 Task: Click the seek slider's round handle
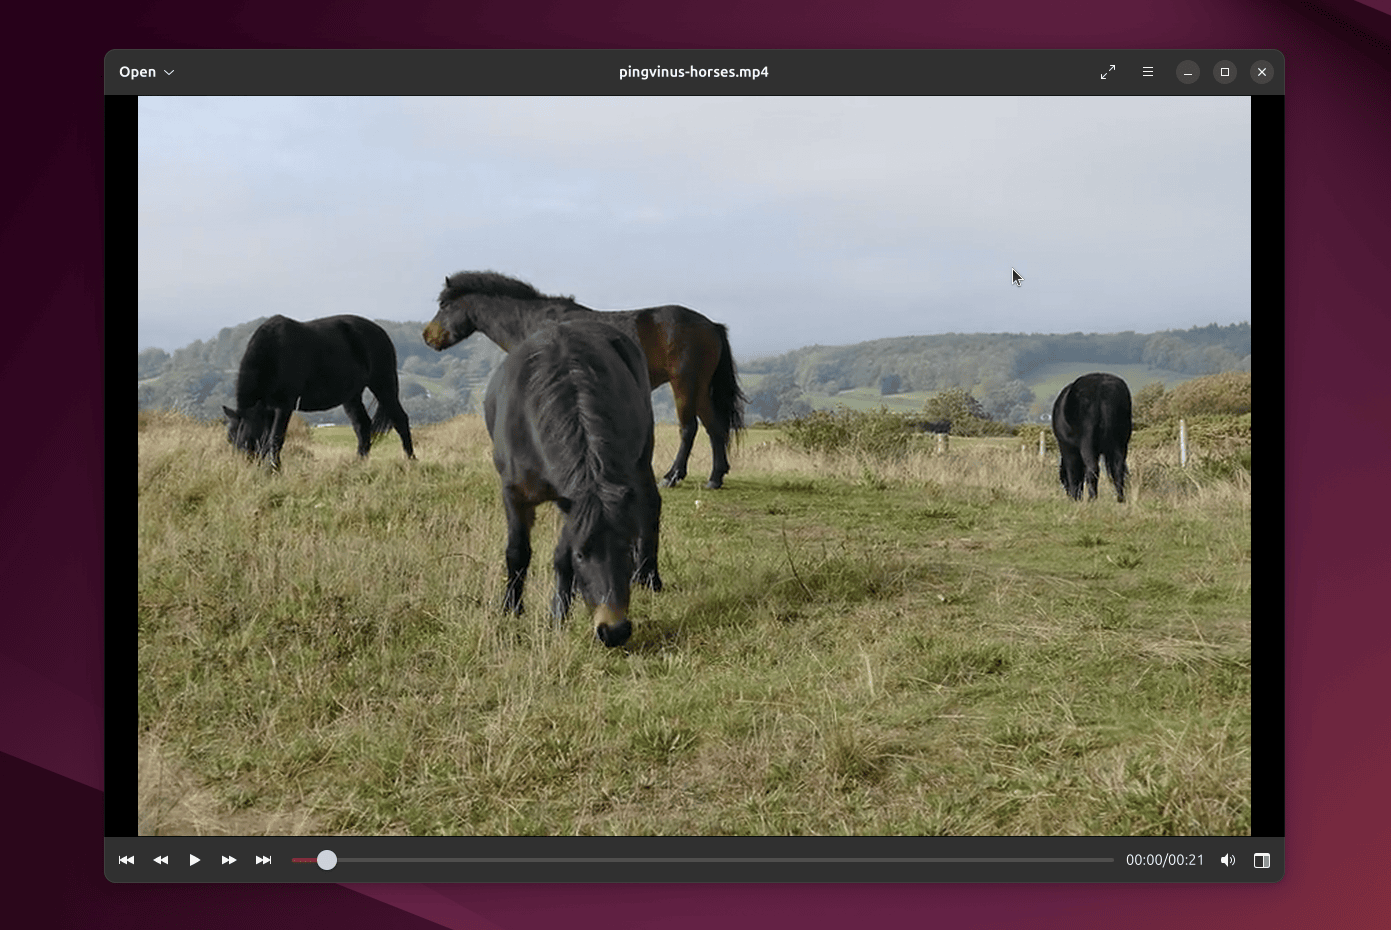327,860
